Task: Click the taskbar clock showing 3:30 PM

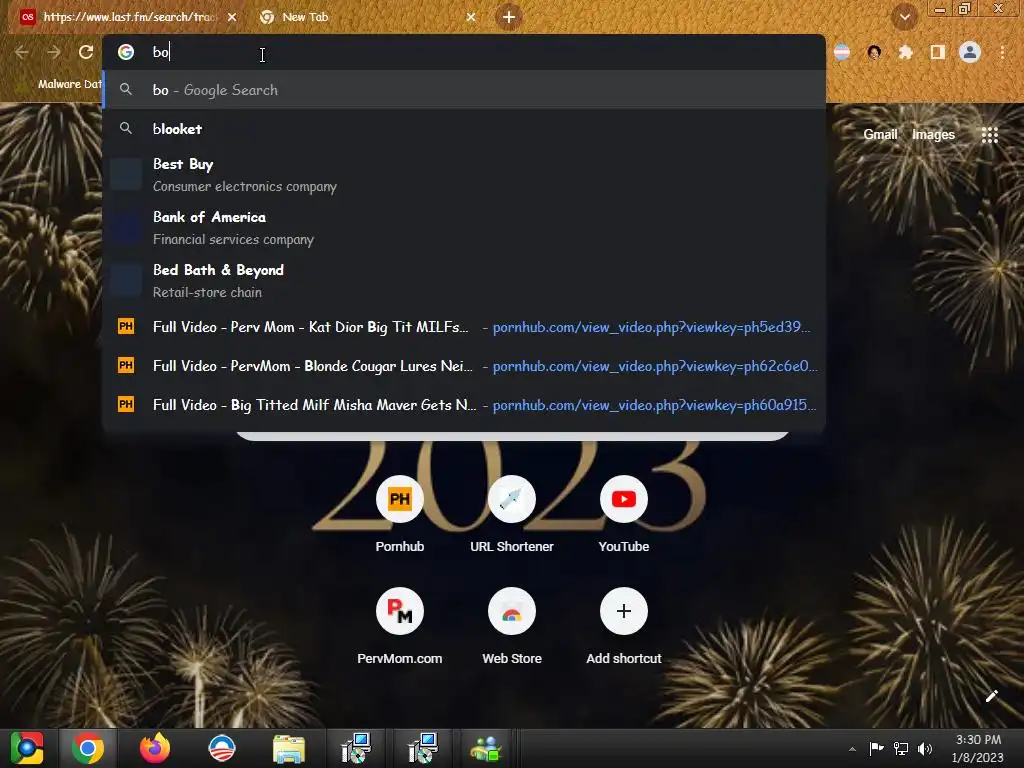Action: [x=978, y=748]
